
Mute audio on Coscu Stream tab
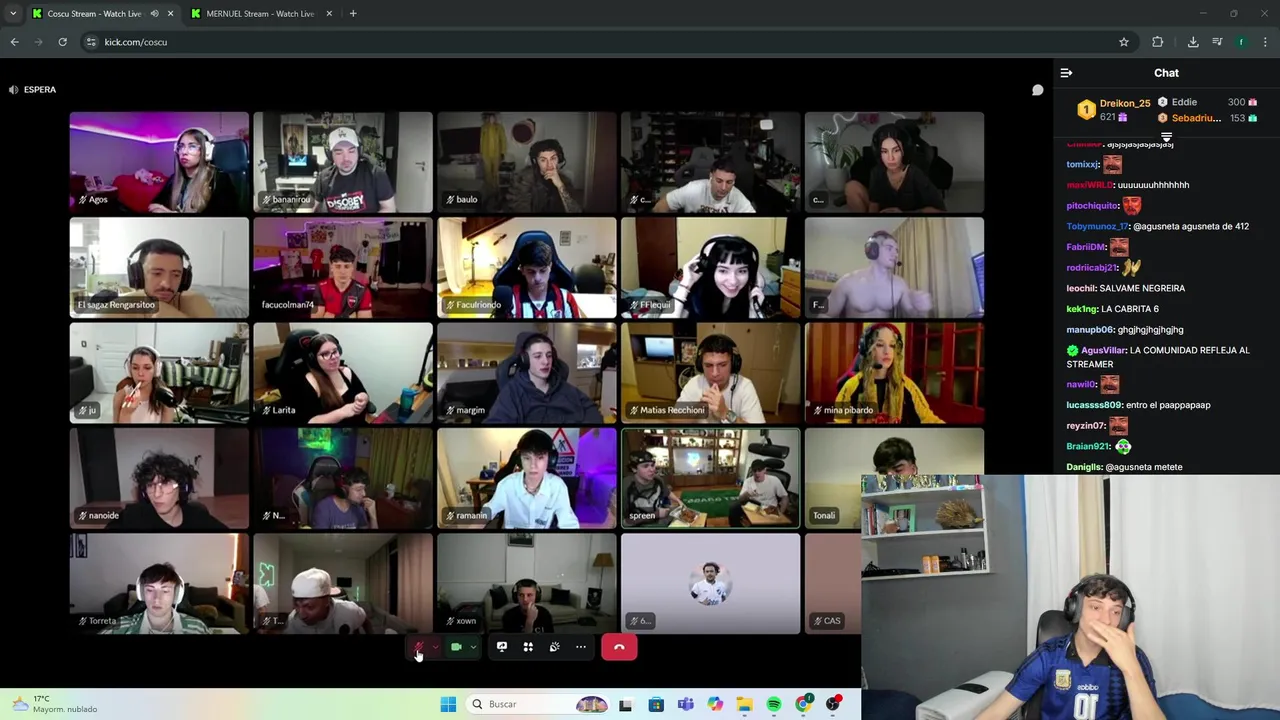click(x=154, y=14)
